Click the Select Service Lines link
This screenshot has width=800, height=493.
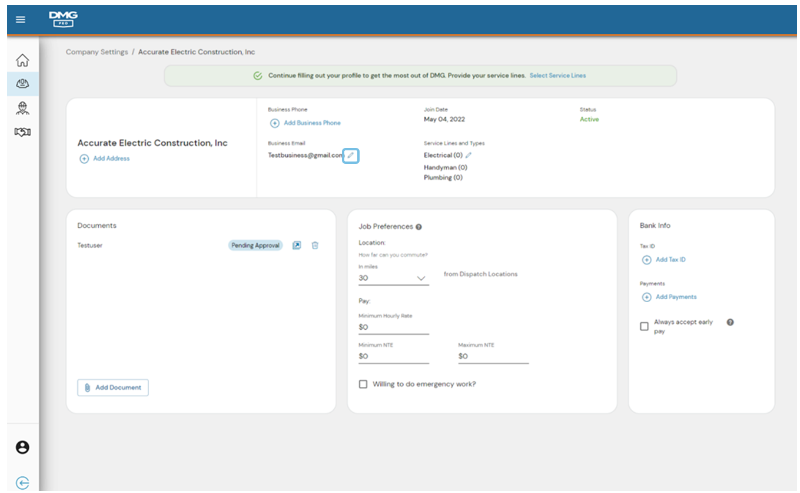pos(558,76)
